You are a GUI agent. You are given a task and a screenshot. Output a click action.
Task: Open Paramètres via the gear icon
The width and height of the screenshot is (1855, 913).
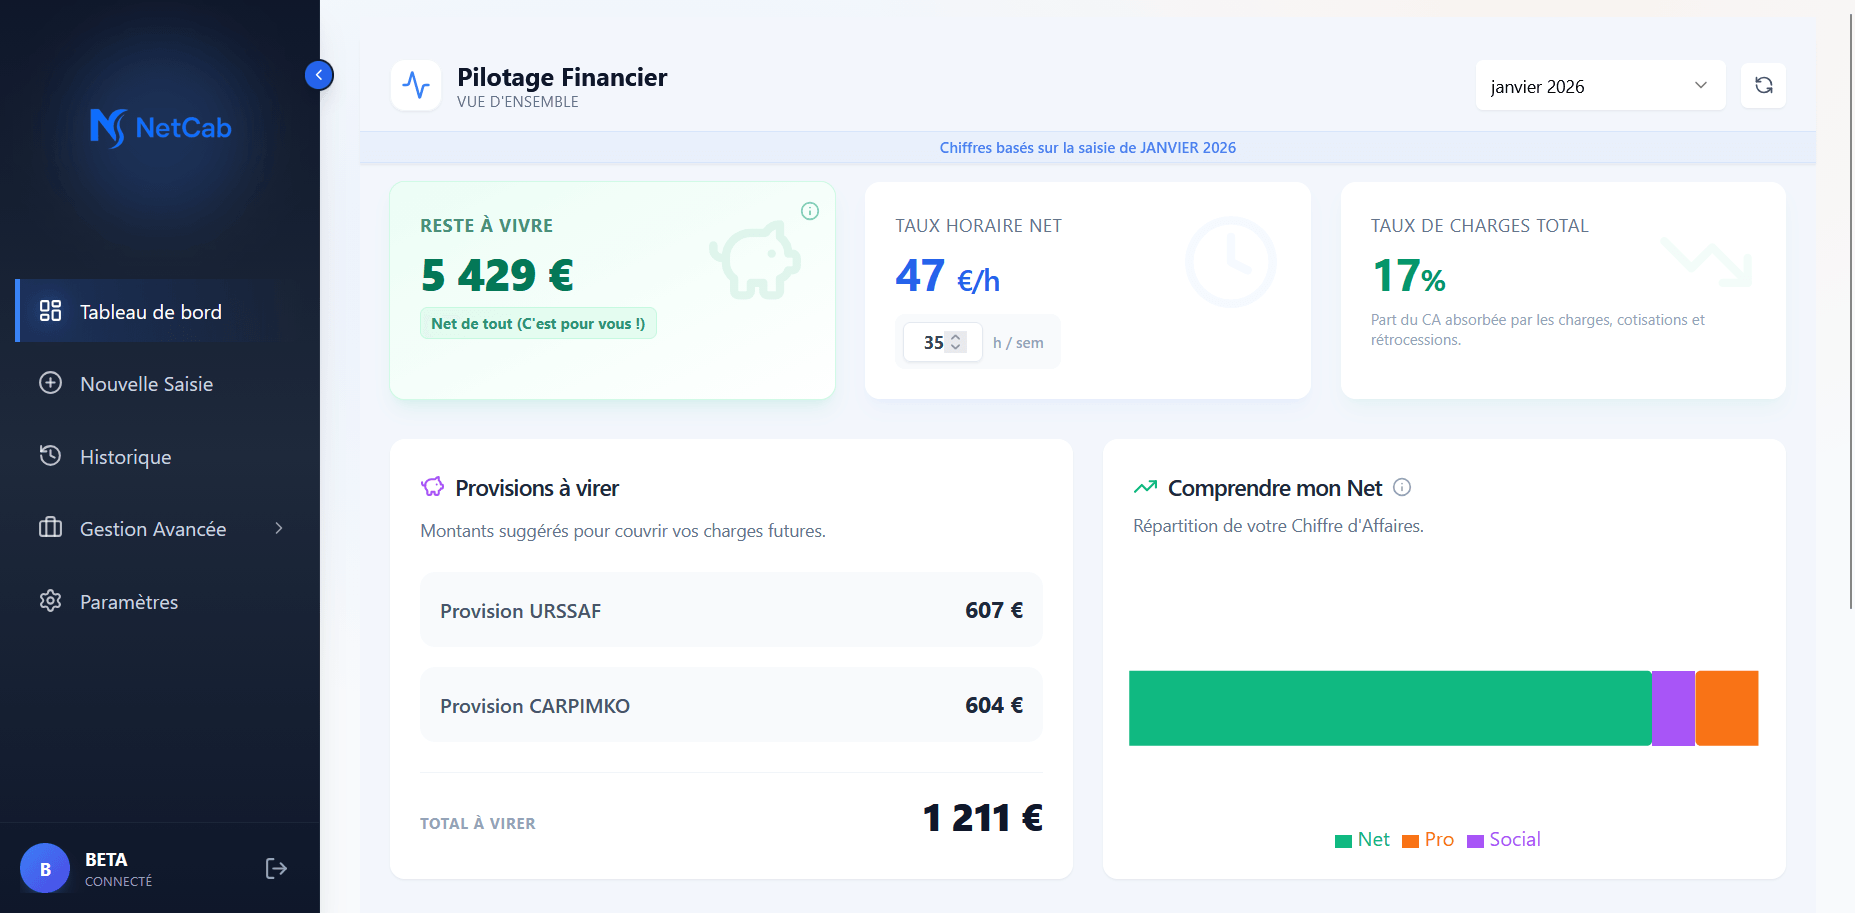50,601
